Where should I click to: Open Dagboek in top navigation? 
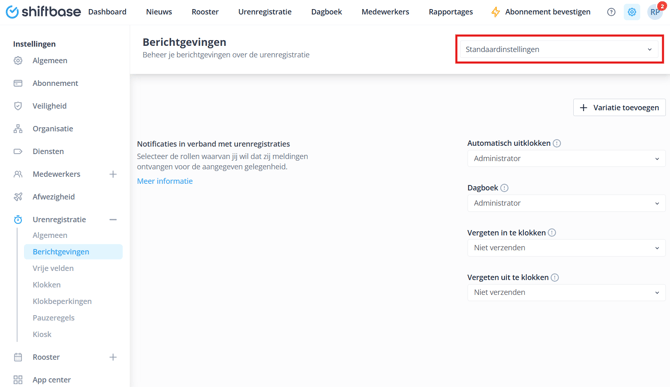[x=326, y=12]
